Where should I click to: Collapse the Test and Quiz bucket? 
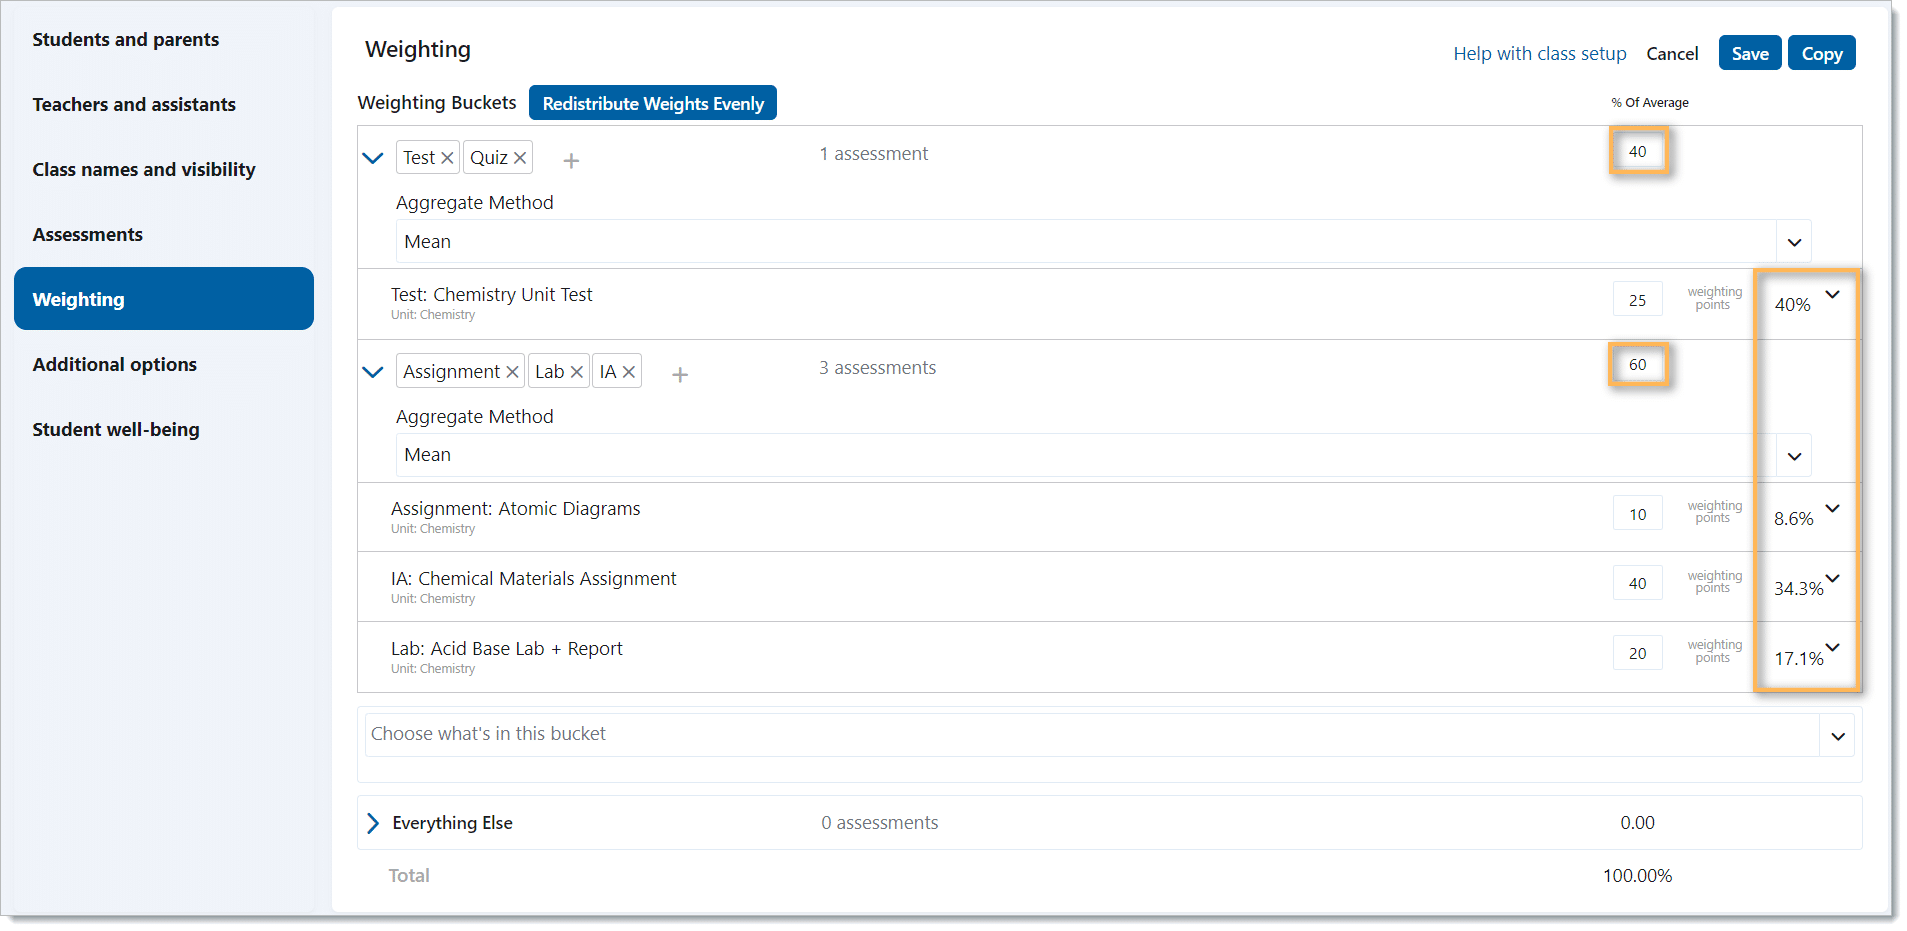pos(373,158)
